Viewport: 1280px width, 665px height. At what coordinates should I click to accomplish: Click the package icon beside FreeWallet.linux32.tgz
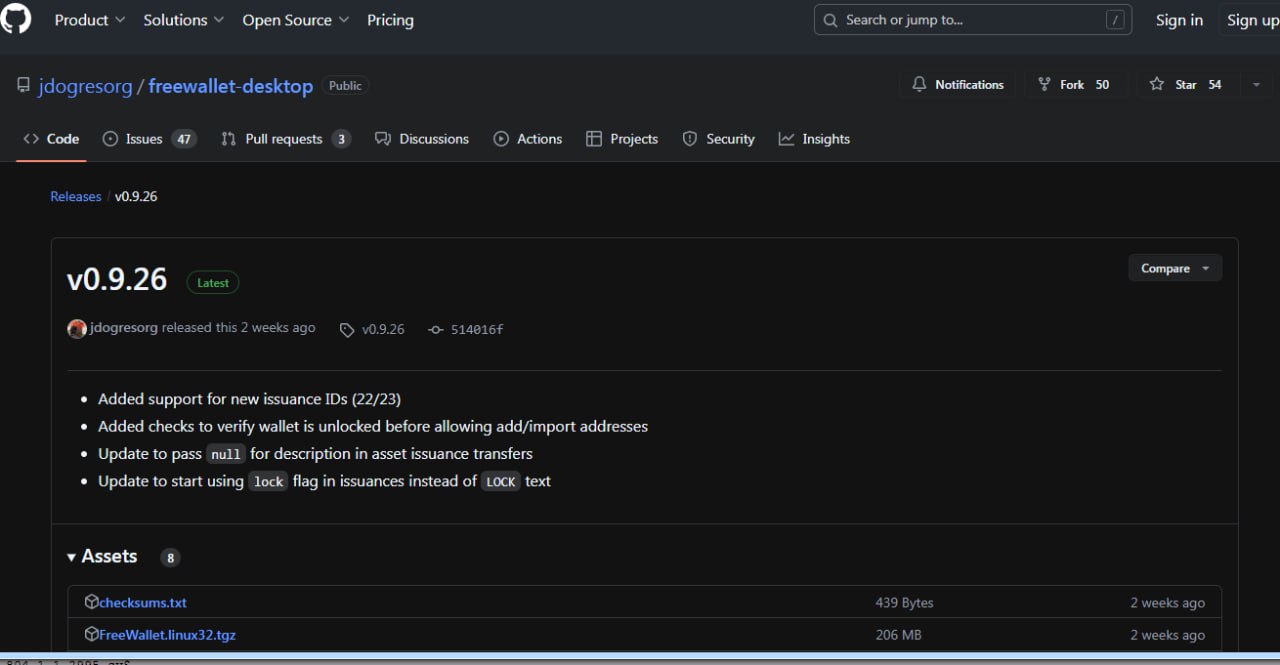(92, 634)
